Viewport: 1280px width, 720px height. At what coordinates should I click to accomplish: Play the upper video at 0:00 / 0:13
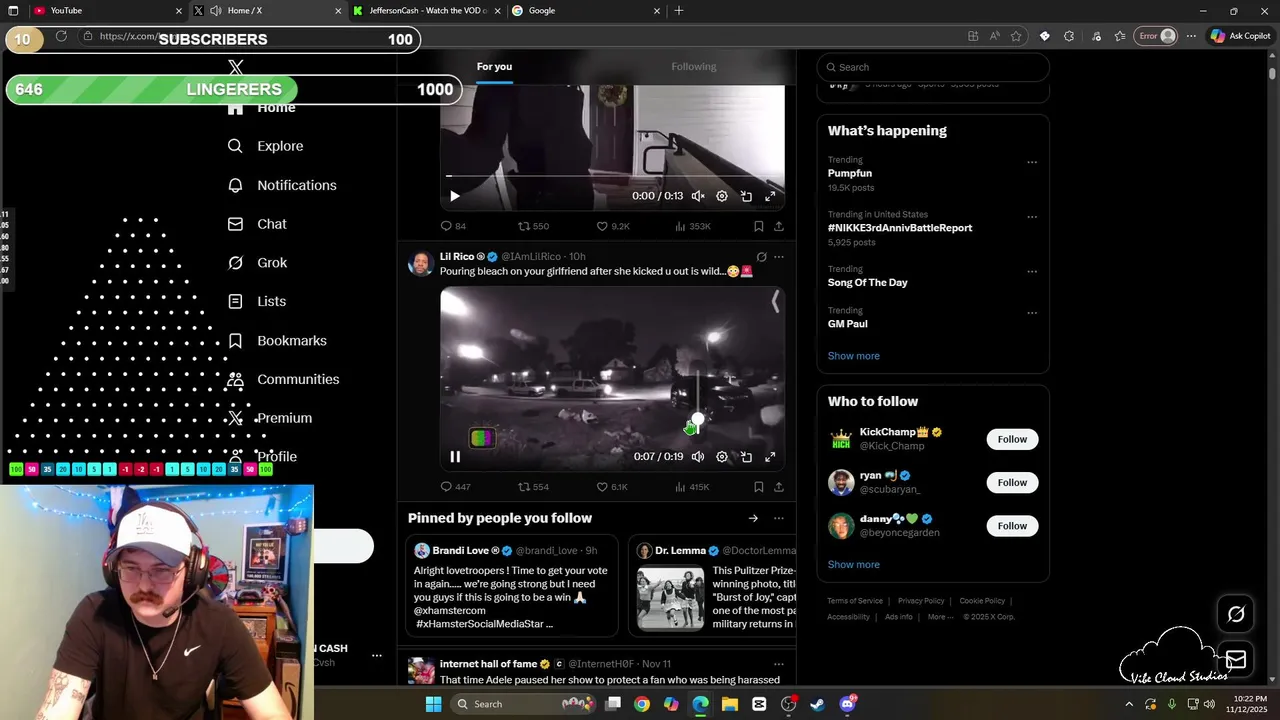coord(455,196)
